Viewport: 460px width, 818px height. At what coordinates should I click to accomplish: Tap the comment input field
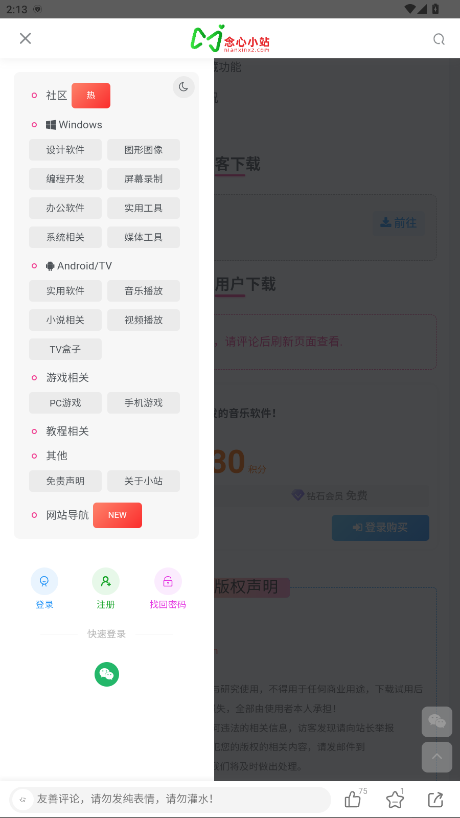pos(171,799)
